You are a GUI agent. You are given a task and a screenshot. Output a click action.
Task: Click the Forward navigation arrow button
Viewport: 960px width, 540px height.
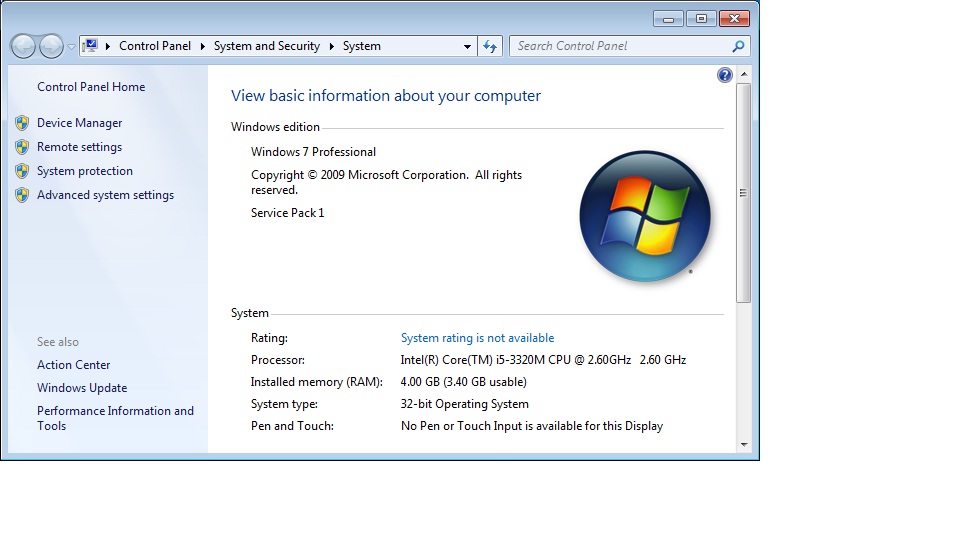pos(51,46)
